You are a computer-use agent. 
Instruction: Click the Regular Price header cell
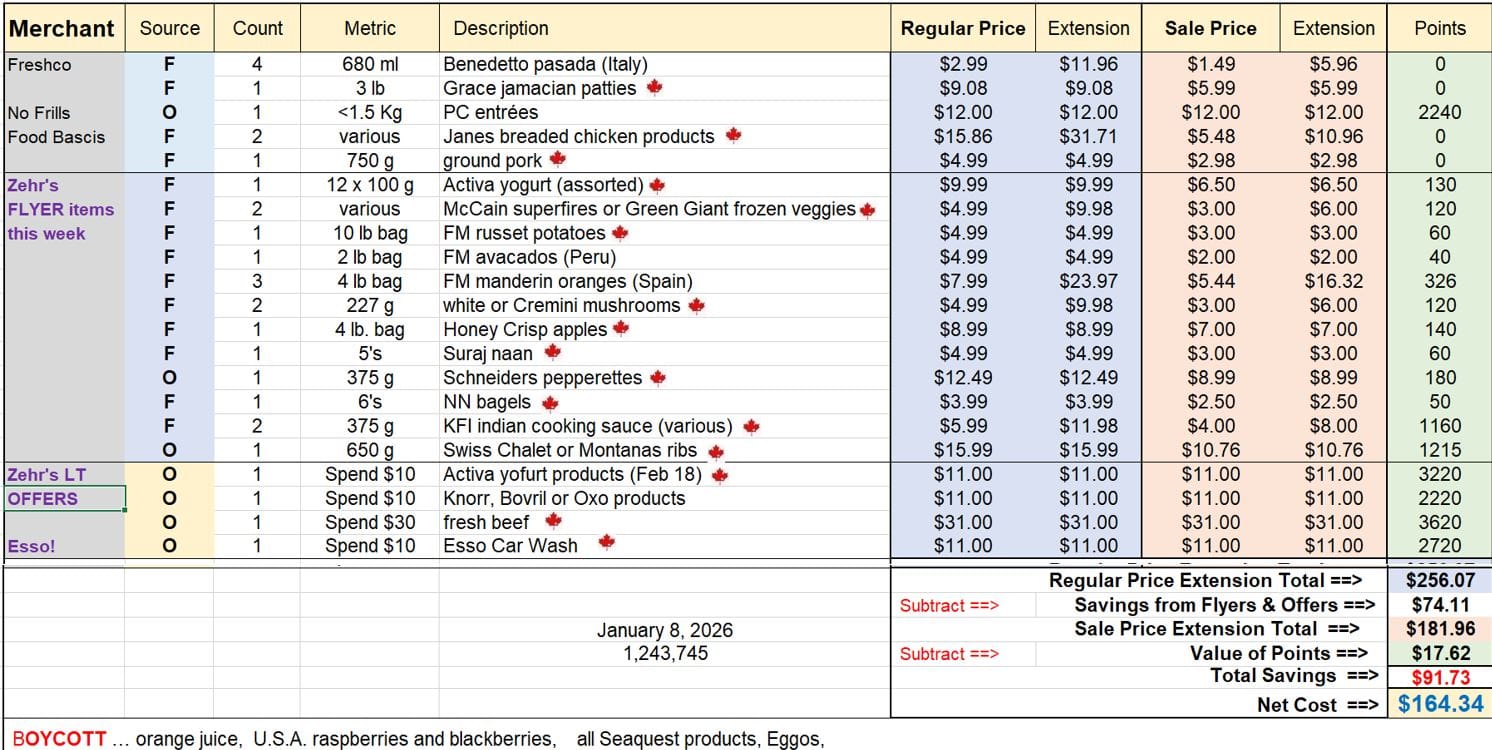[962, 28]
